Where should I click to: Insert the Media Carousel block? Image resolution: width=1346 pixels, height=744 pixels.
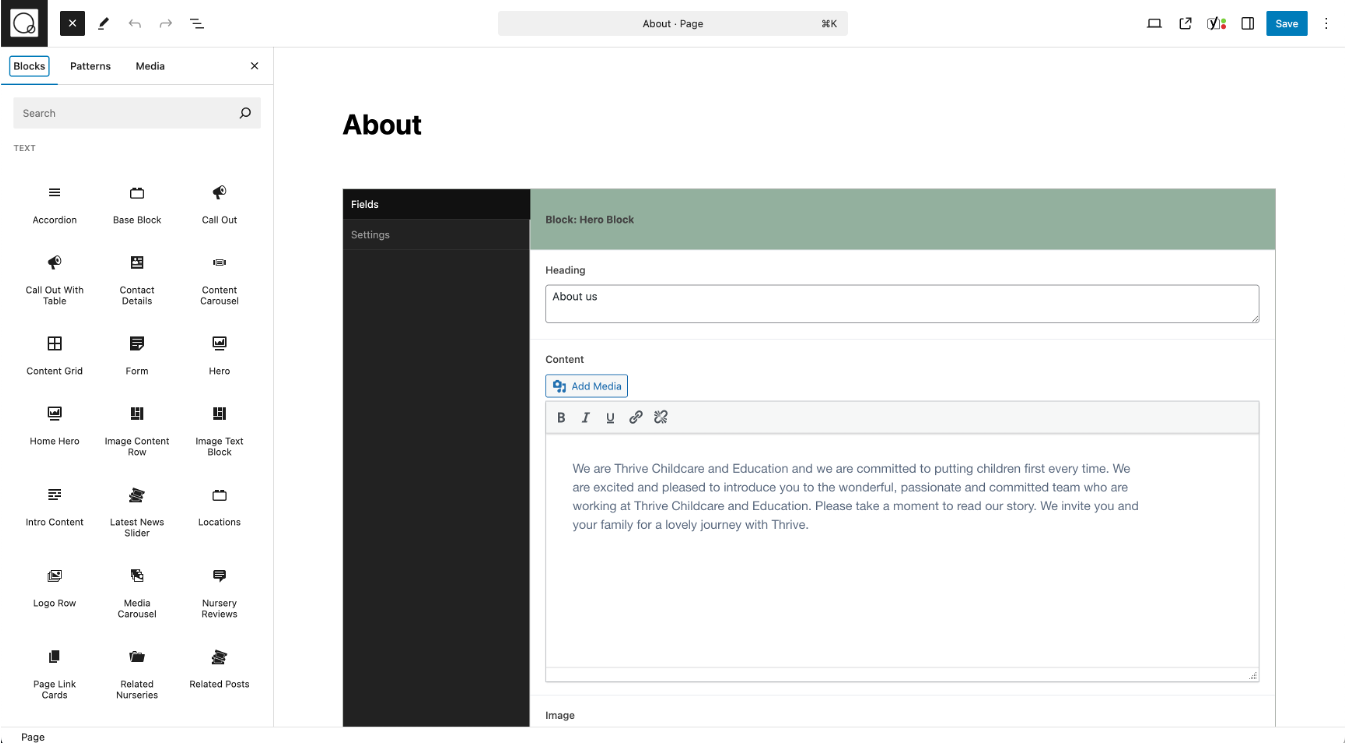point(137,592)
